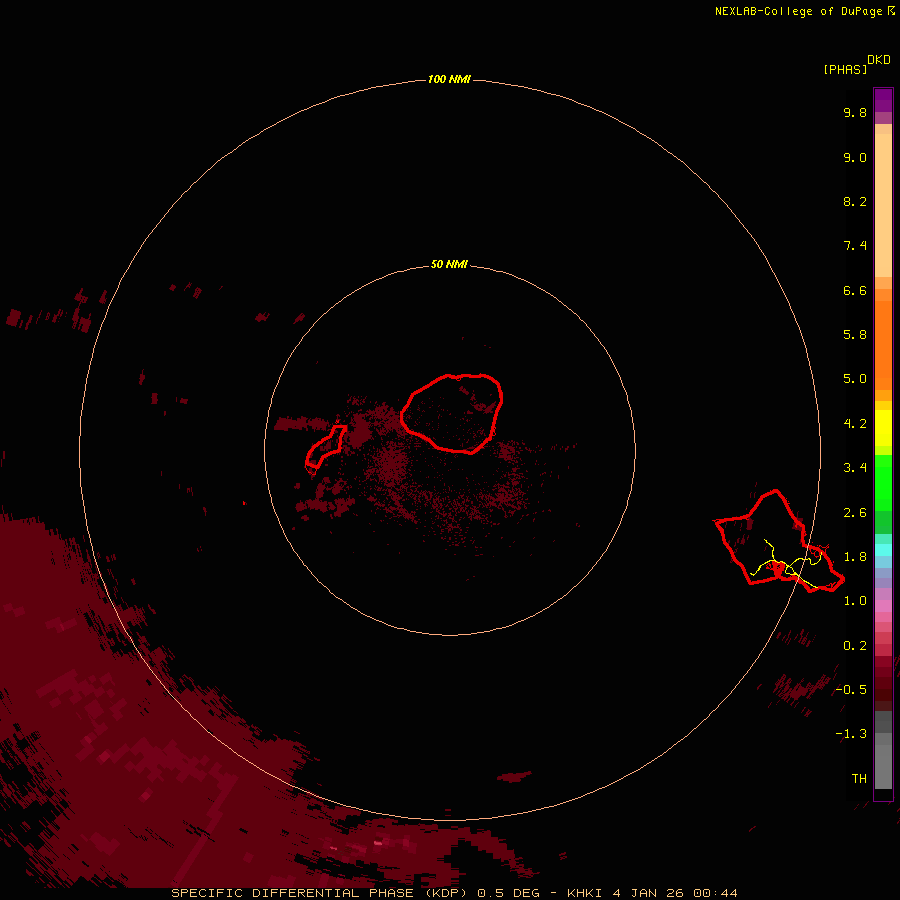Image resolution: width=900 pixels, height=900 pixels.
Task: Click the 5.8 scale value
Action: click(x=855, y=335)
